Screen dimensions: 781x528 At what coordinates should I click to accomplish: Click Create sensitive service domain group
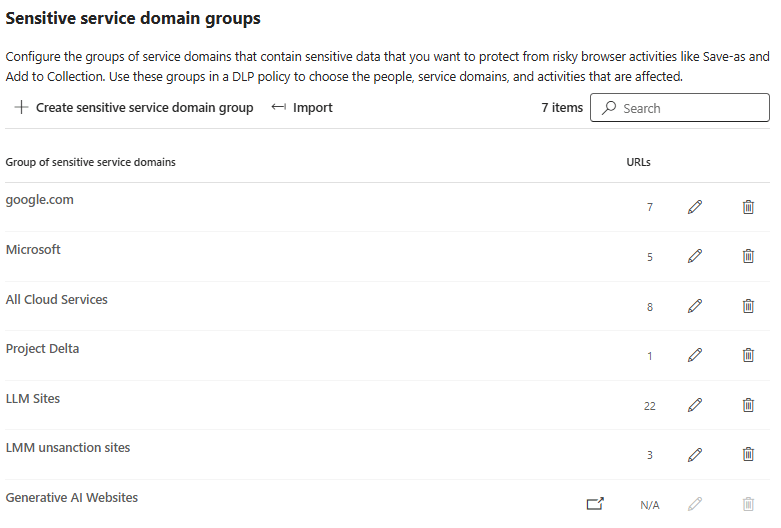[134, 108]
